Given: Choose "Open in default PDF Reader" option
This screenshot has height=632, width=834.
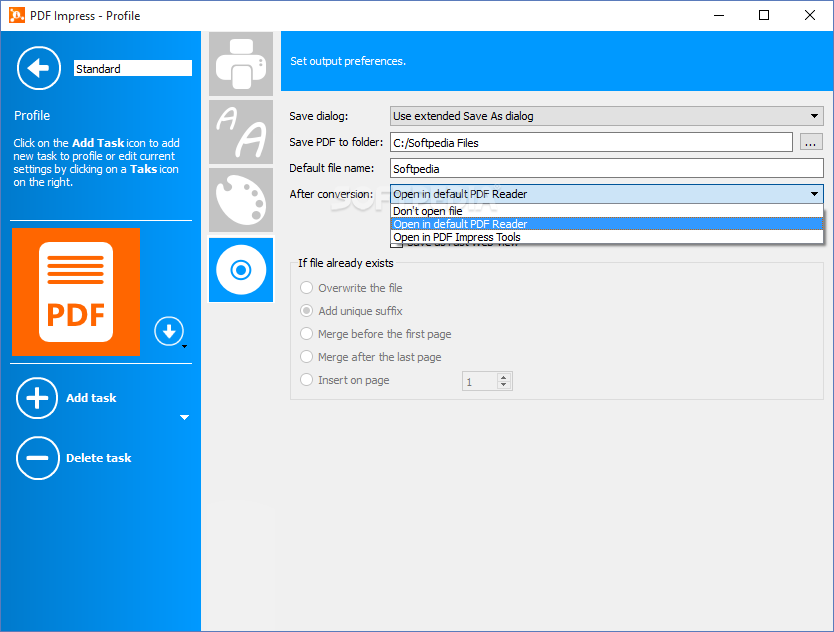Looking at the screenshot, I should coord(606,224).
